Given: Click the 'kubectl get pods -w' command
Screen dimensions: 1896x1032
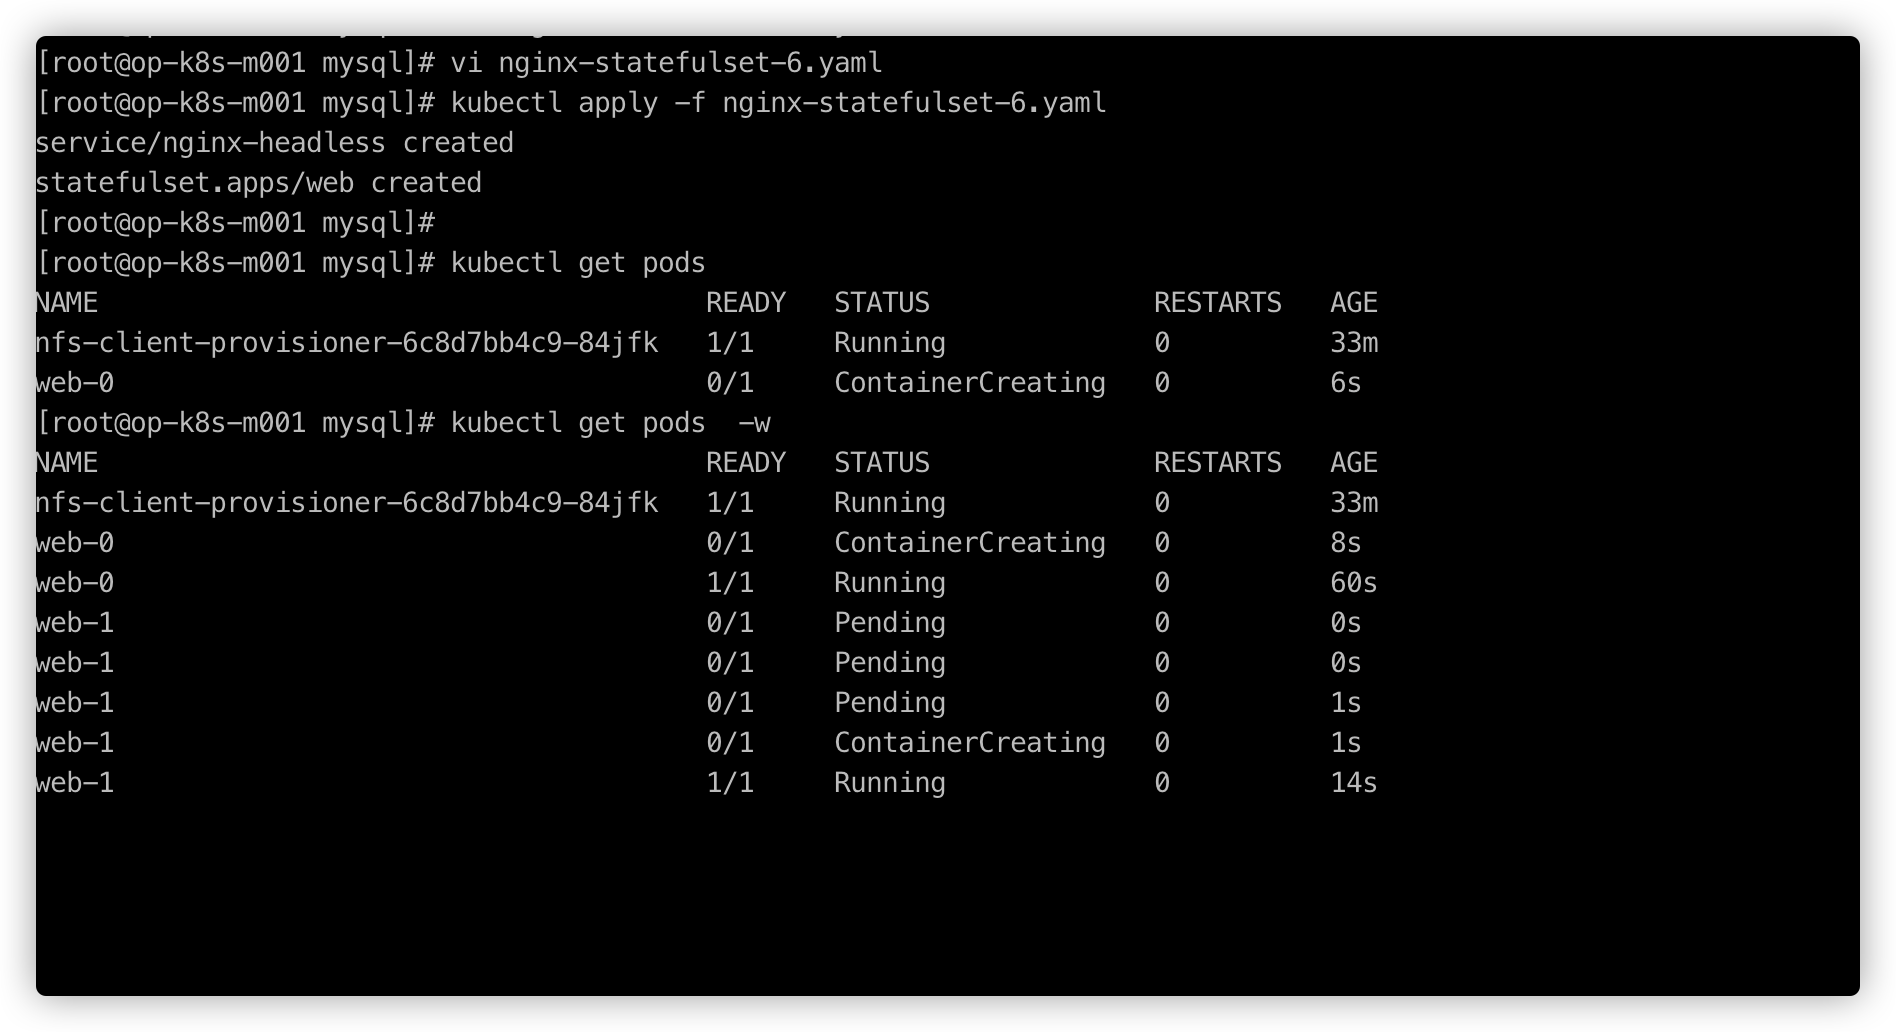Looking at the screenshot, I should pos(611,423).
